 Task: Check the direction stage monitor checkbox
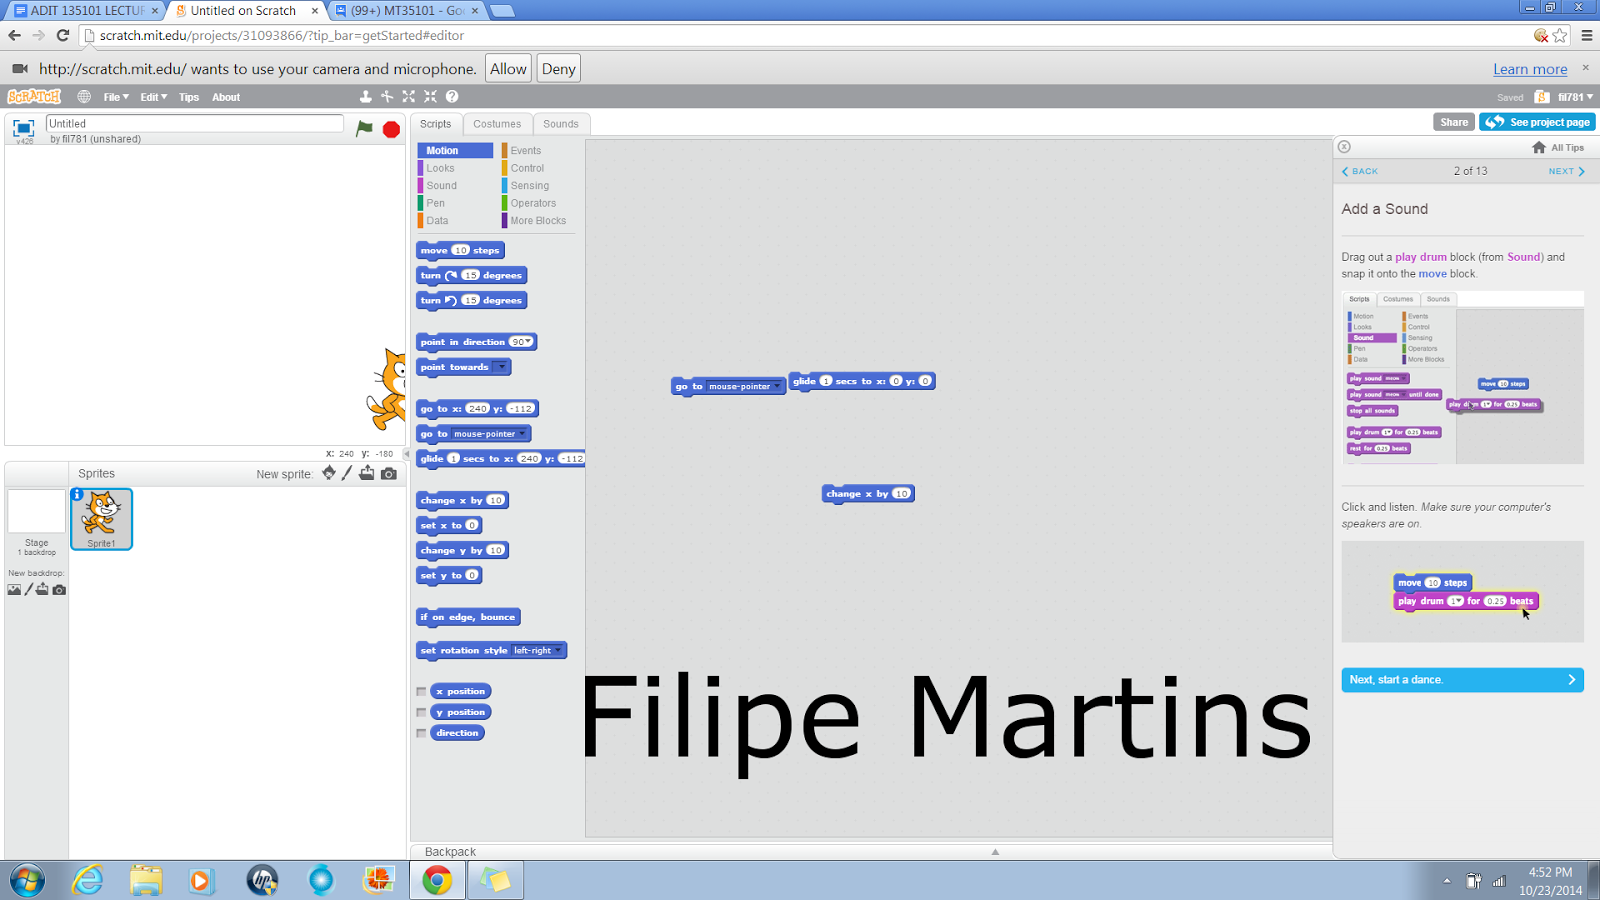(421, 732)
